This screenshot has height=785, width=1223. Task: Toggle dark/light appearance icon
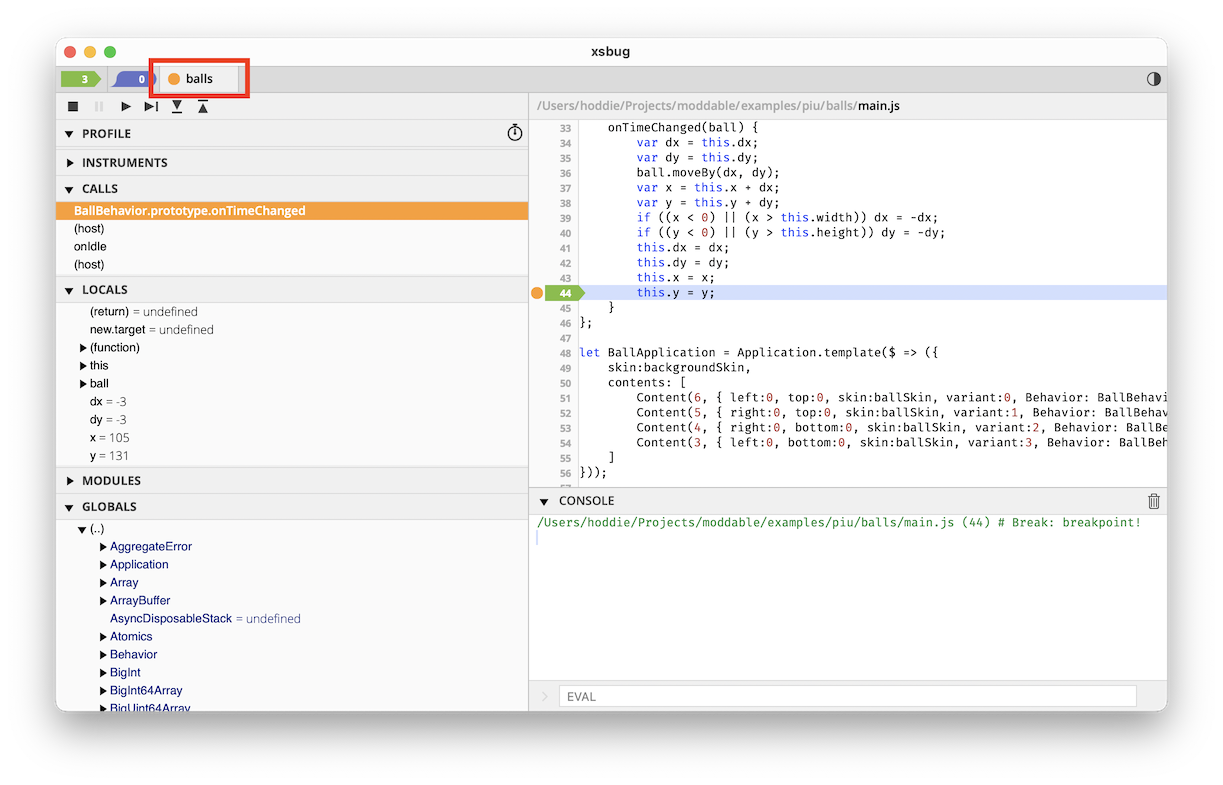tap(1153, 79)
